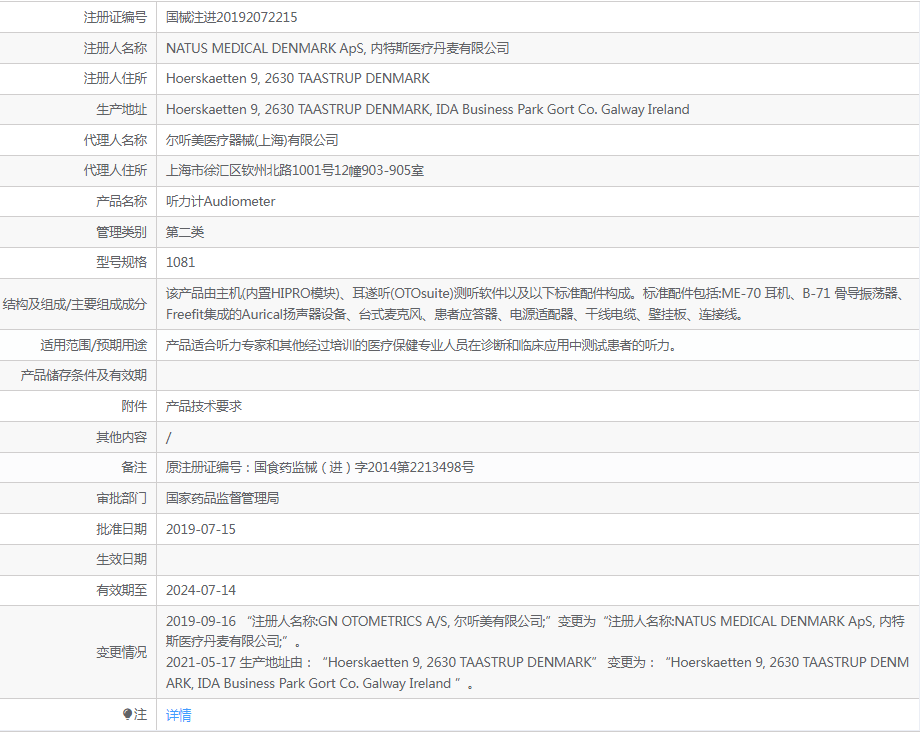This screenshot has width=920, height=738.
Task: Select agent address 上海市徐汇区钦州北路1001号
Action: coord(295,171)
